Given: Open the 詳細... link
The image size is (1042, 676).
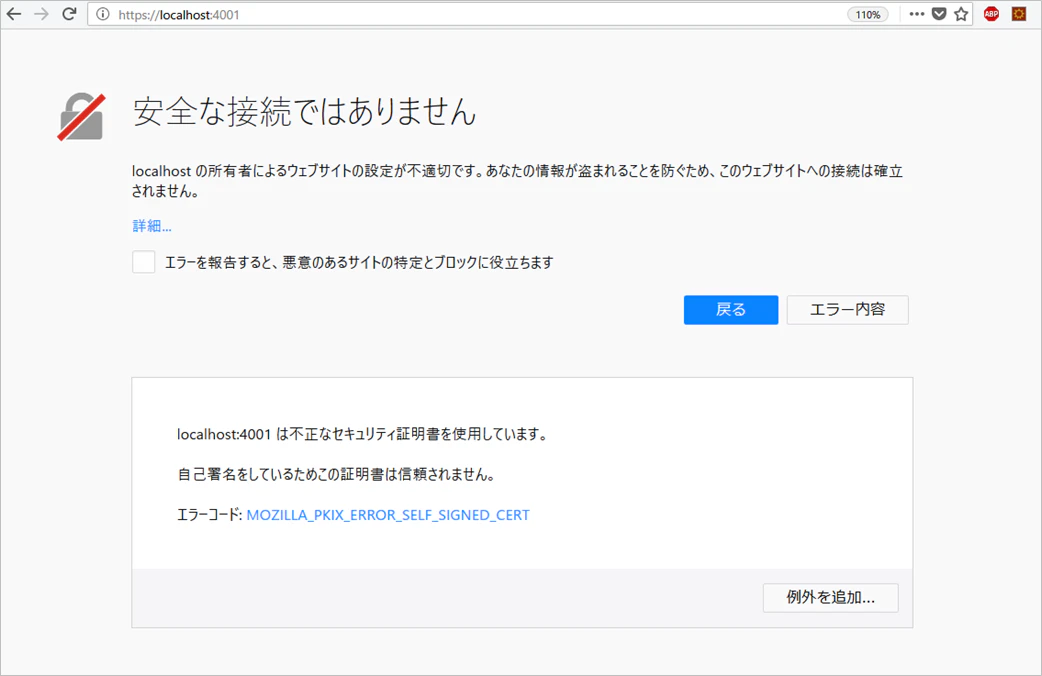Looking at the screenshot, I should click(x=152, y=226).
